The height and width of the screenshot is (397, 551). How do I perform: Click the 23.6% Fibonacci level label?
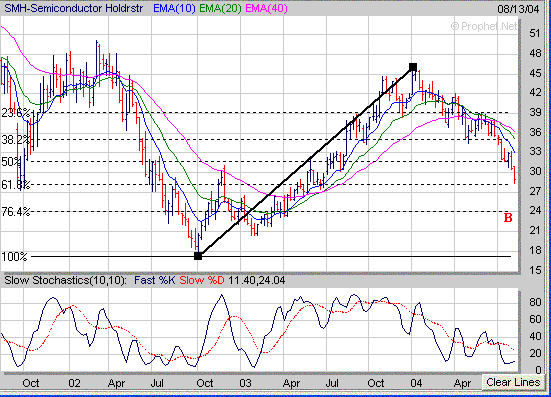[x=15, y=113]
